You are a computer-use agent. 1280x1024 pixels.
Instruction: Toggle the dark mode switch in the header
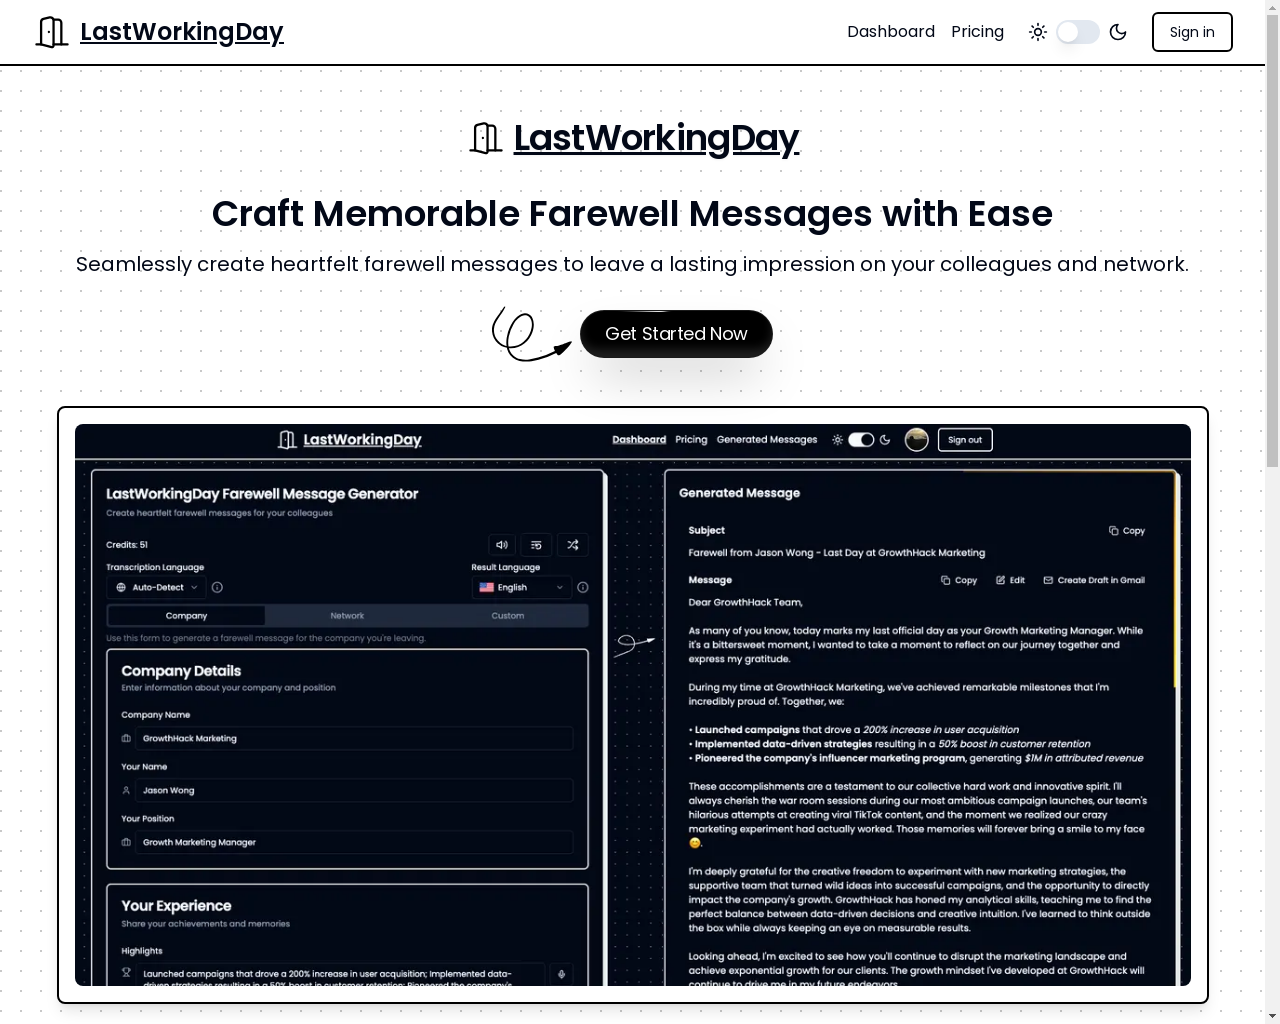[1078, 32]
